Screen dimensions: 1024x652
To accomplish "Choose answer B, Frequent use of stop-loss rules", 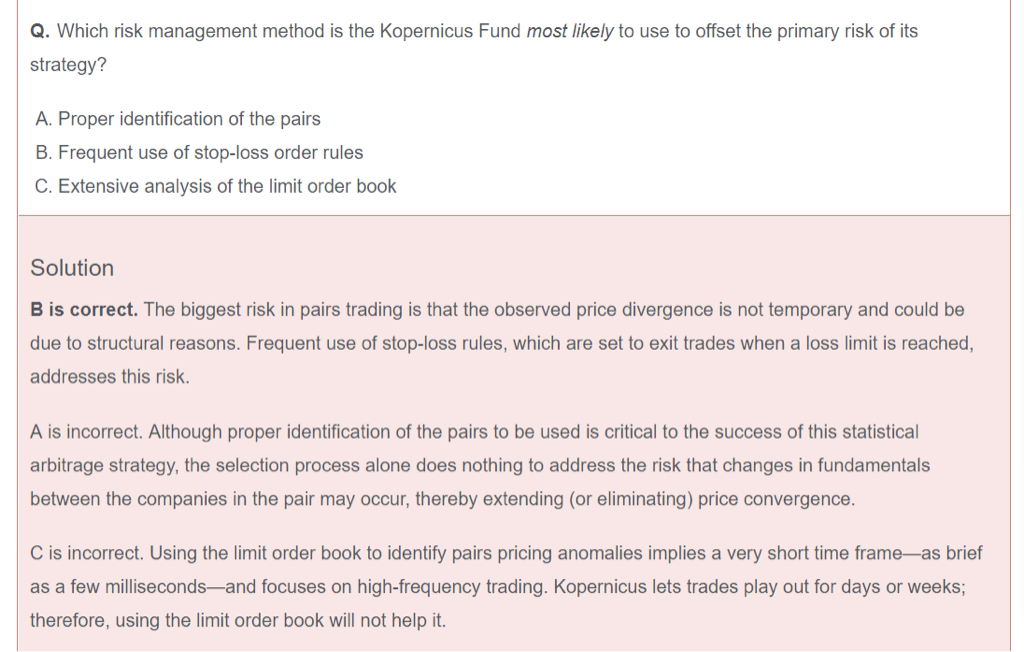I will [x=198, y=153].
